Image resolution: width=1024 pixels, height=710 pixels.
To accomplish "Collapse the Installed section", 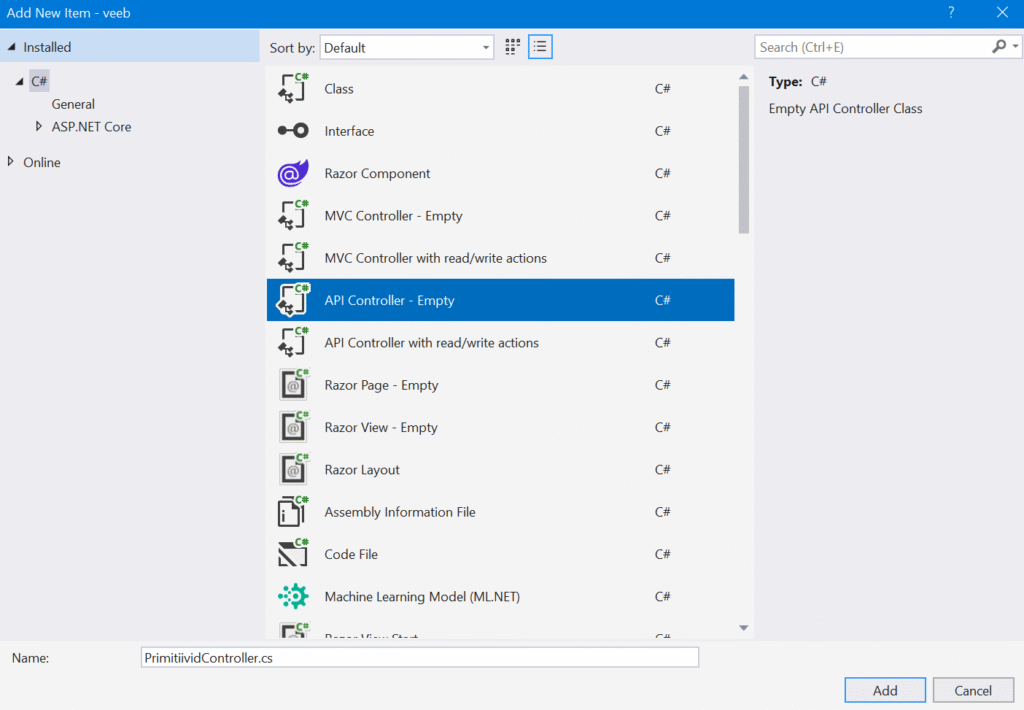I will (11, 47).
